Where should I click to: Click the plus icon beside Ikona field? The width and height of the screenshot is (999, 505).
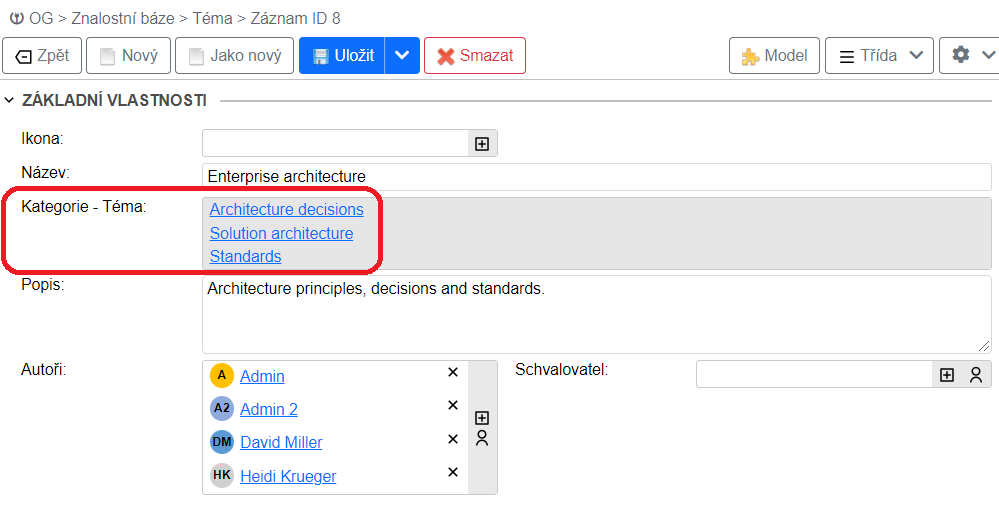click(482, 144)
